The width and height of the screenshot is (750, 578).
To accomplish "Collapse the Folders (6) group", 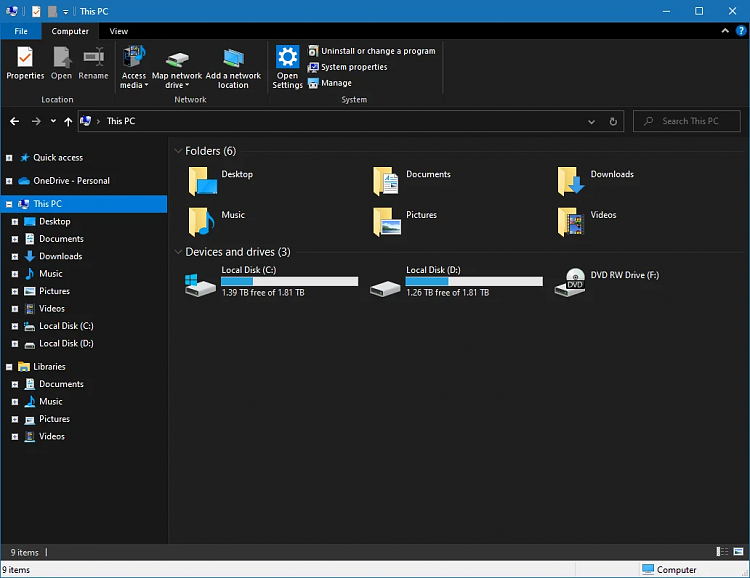I will (x=178, y=151).
